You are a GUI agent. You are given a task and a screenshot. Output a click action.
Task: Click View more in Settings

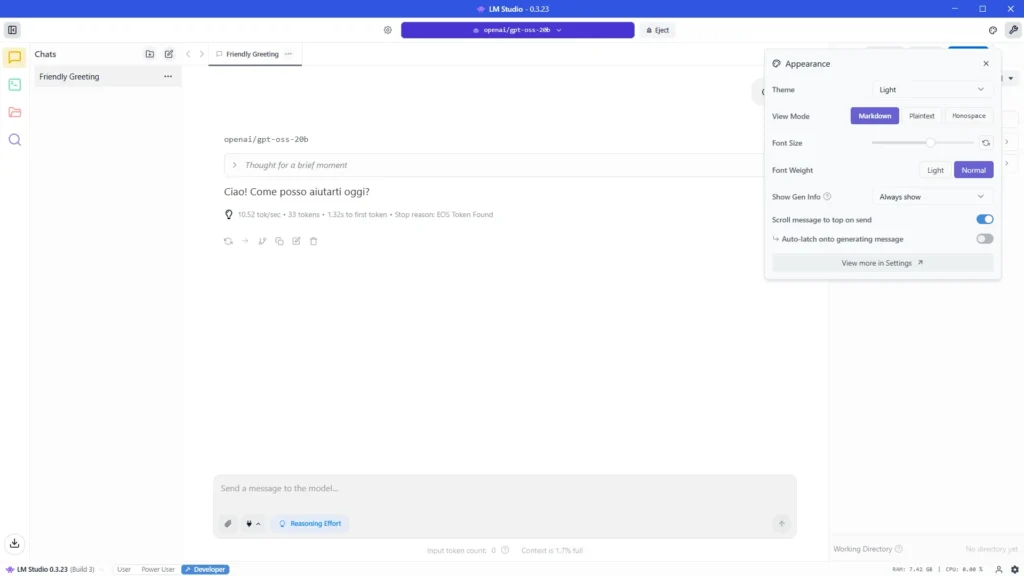[882, 263]
